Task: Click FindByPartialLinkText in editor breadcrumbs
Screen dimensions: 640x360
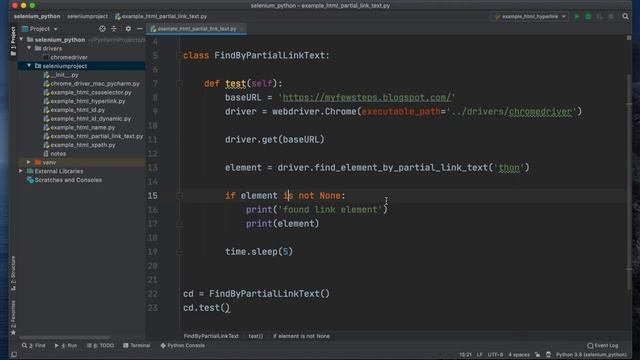Action: coord(211,336)
